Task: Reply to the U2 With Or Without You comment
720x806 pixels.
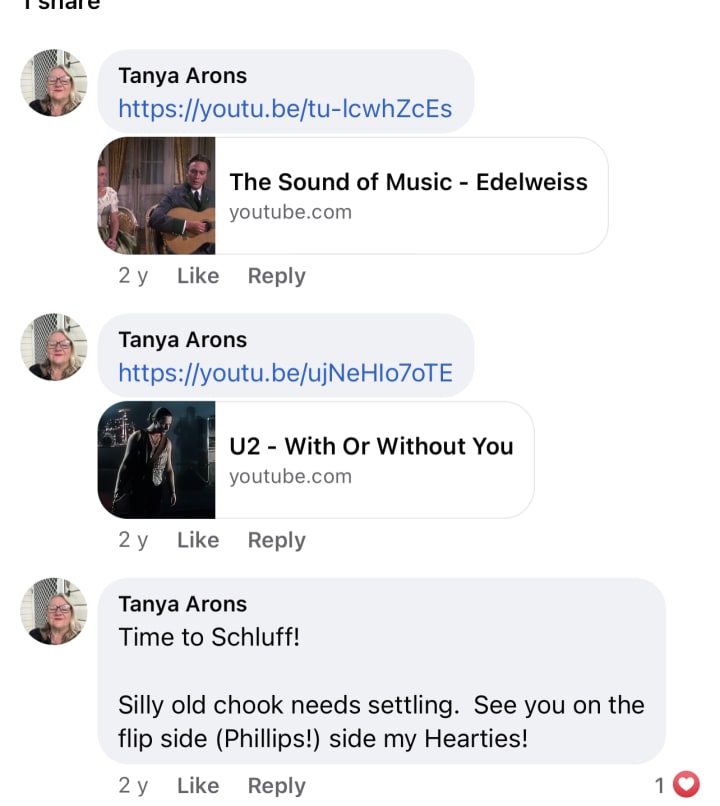Action: pos(276,540)
